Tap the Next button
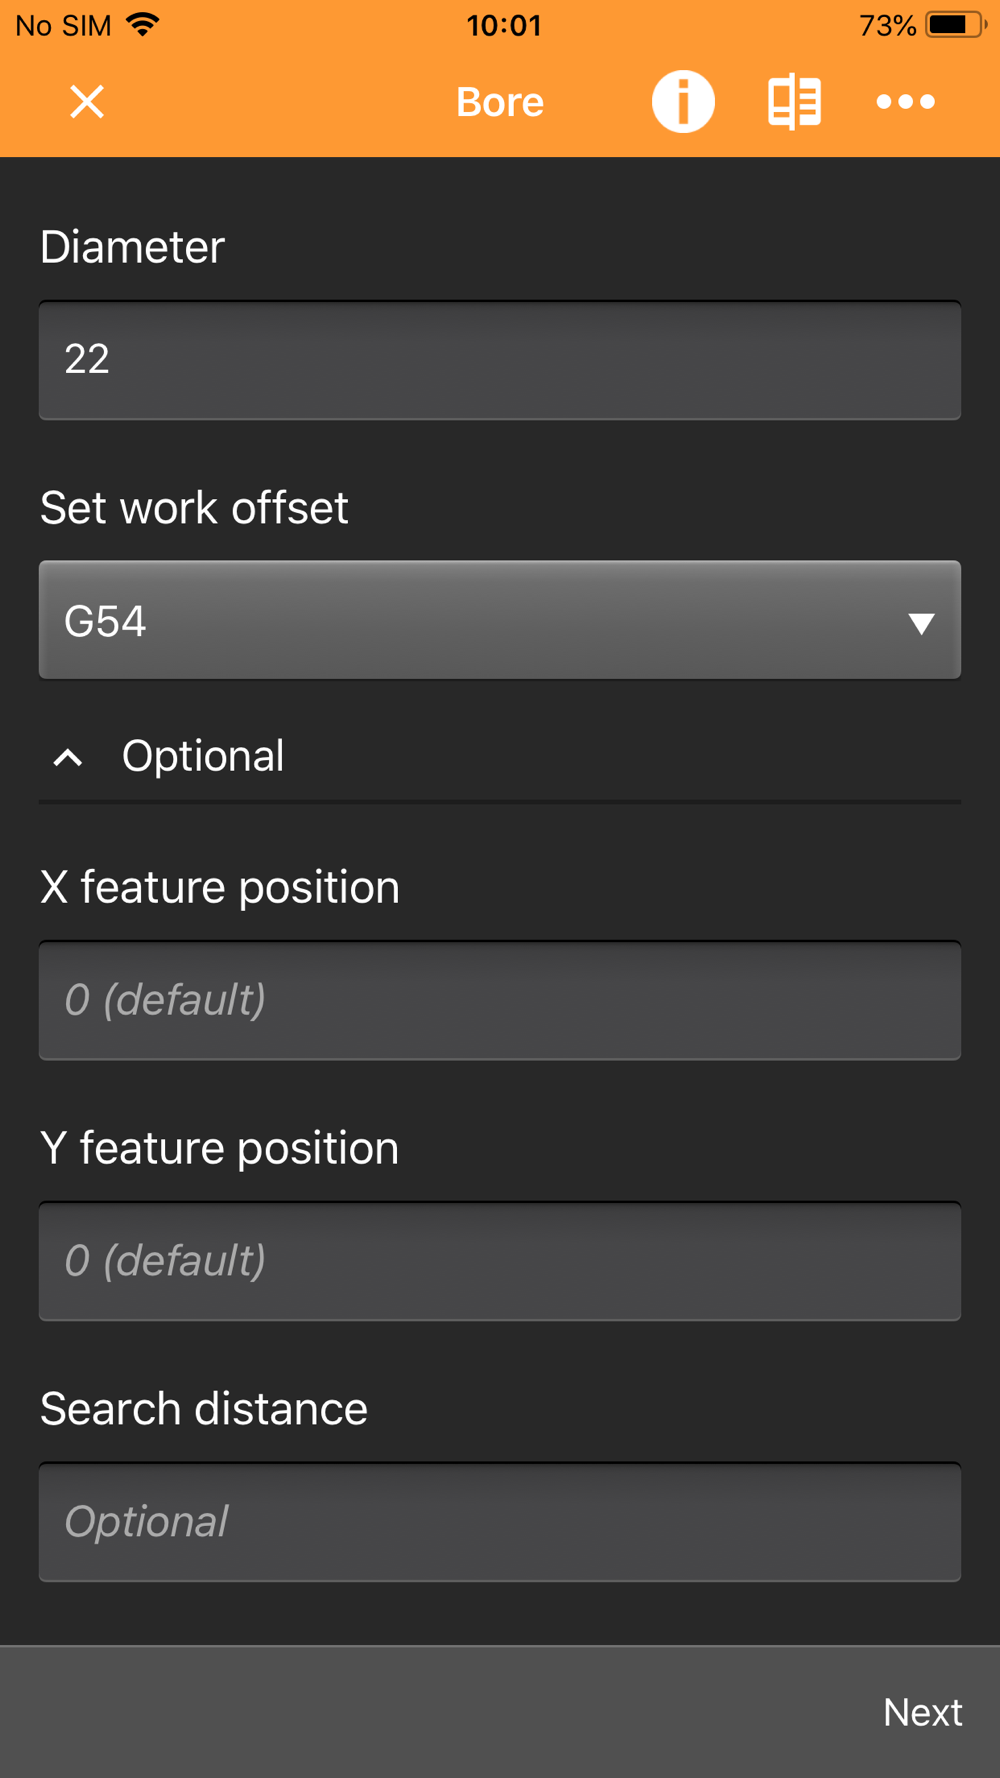This screenshot has height=1778, width=1000. pyautogui.click(x=922, y=1712)
